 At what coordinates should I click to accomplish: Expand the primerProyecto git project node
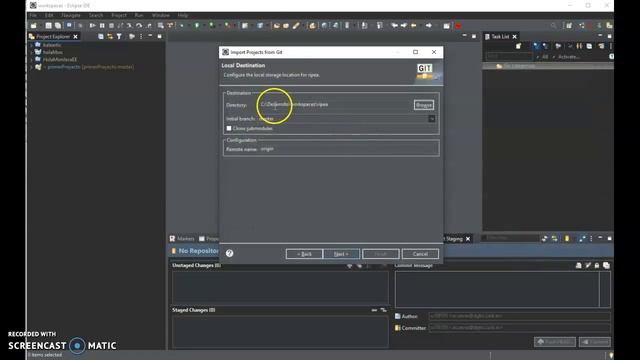31,67
